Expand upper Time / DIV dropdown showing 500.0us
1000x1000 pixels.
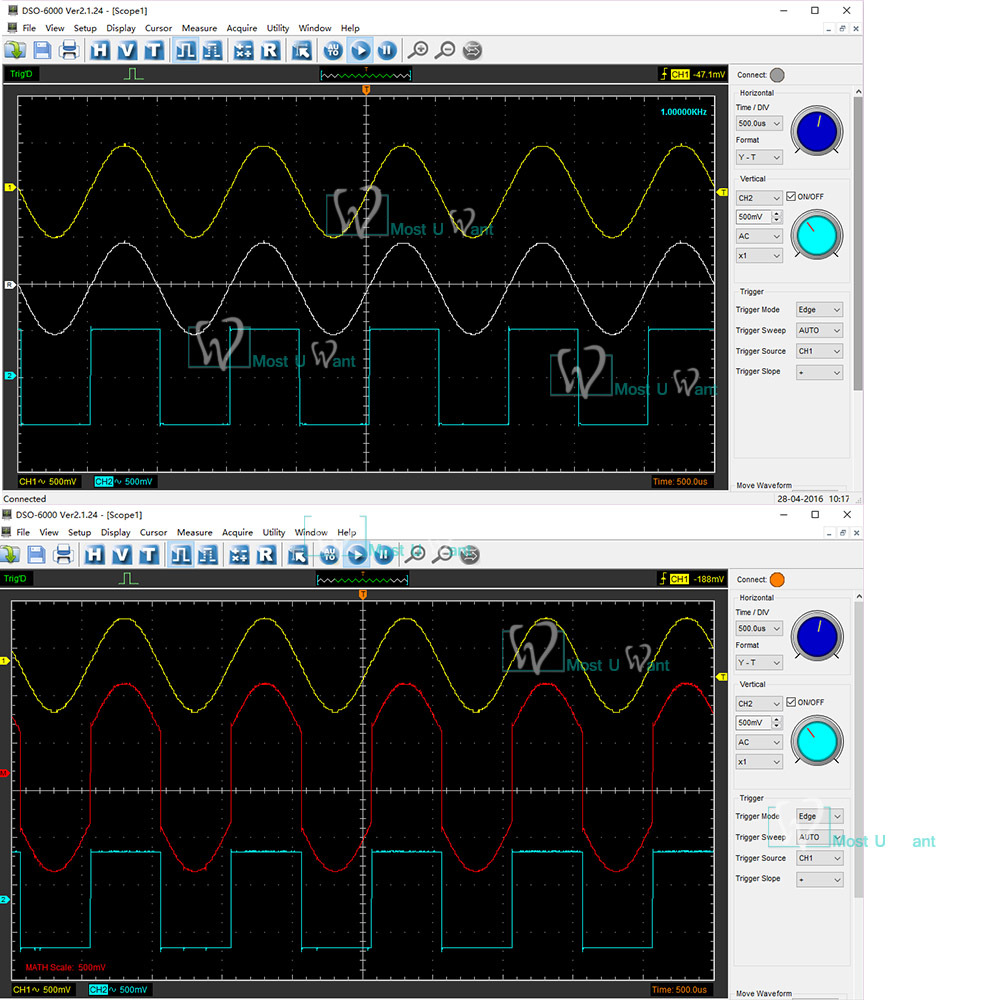(x=759, y=123)
